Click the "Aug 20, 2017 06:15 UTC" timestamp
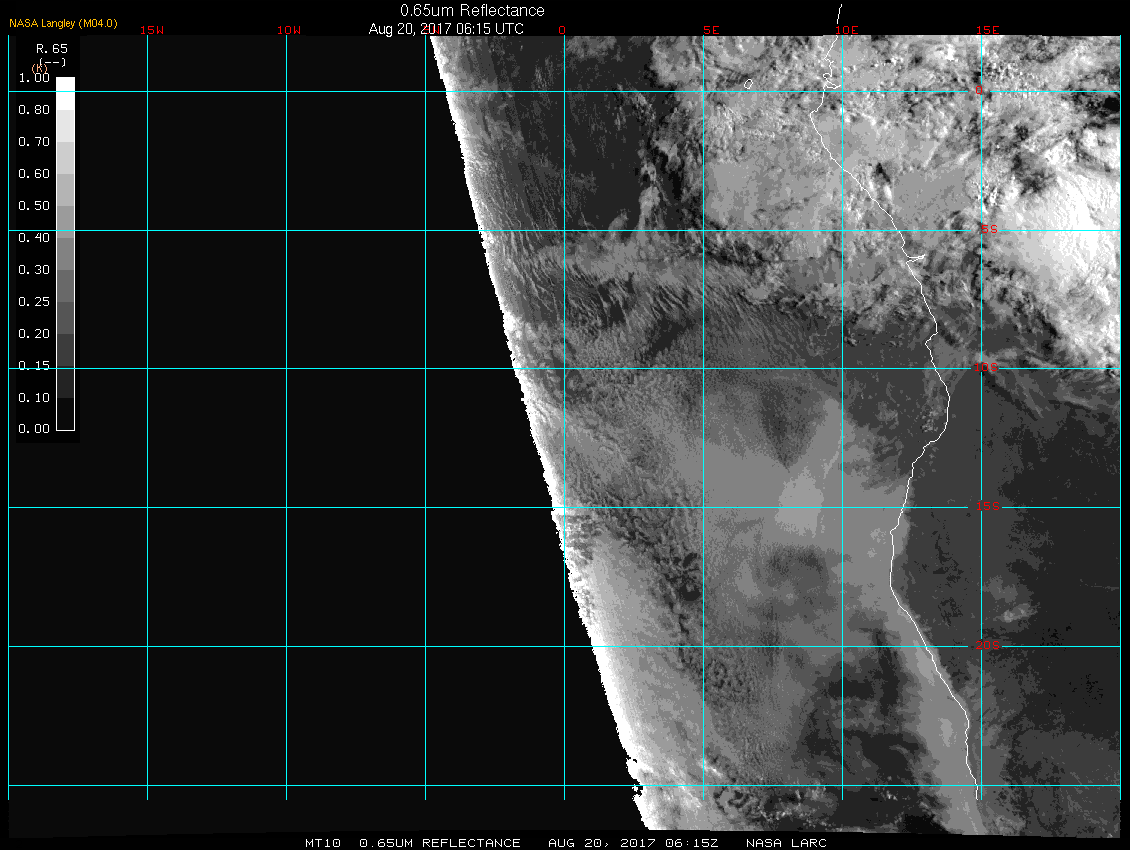1130x850 pixels. 446,29
